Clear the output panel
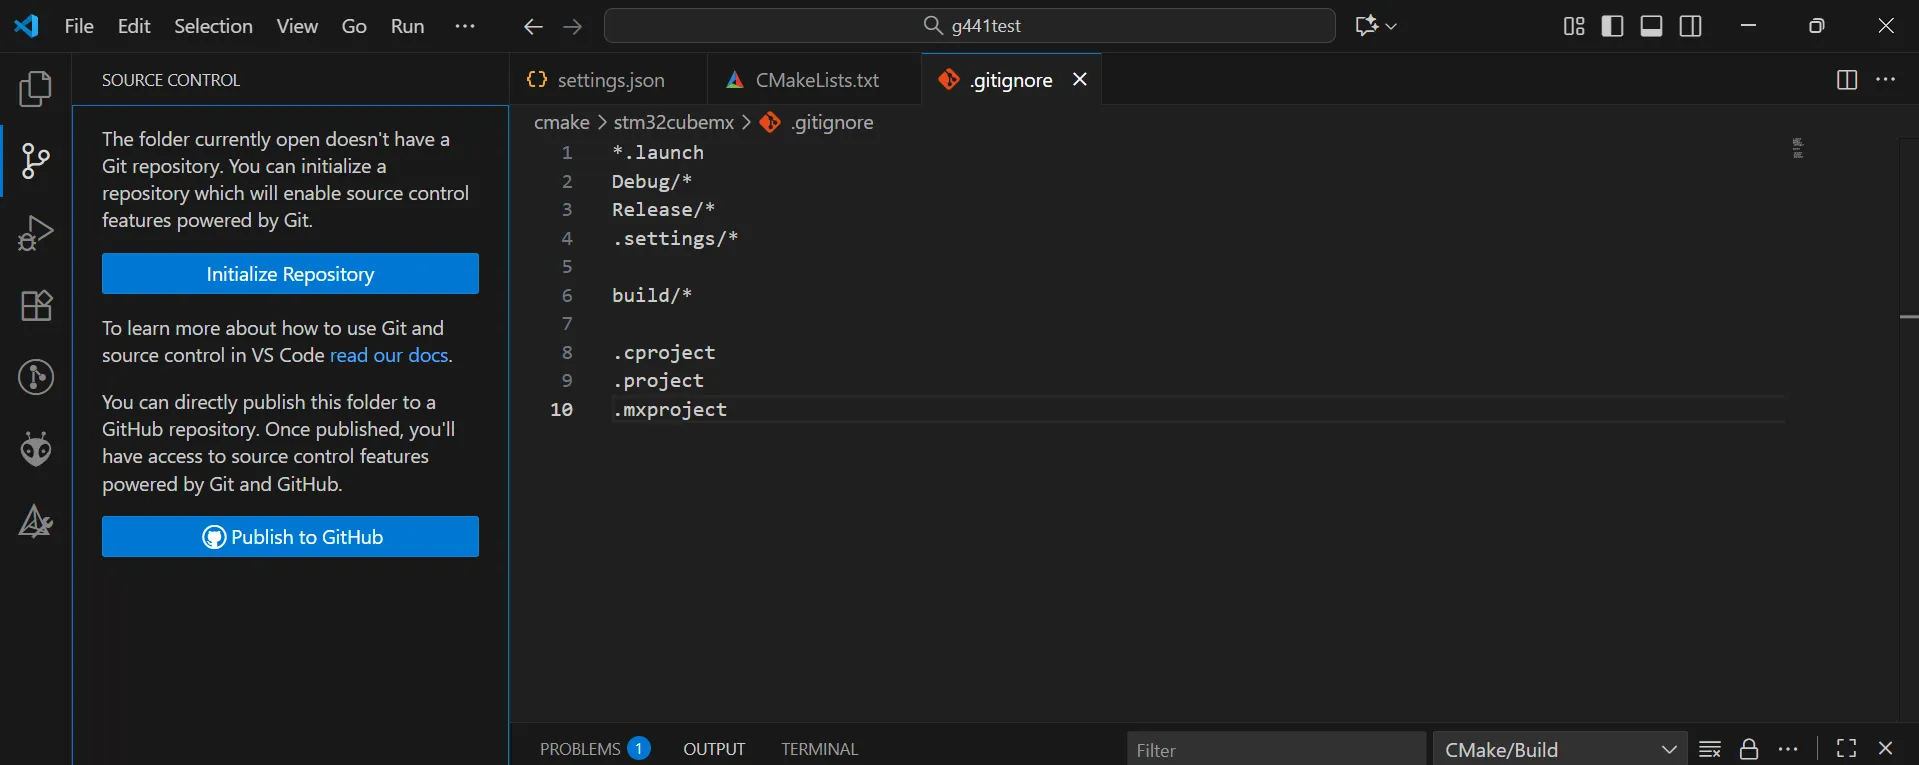The height and width of the screenshot is (765, 1919). point(1710,749)
